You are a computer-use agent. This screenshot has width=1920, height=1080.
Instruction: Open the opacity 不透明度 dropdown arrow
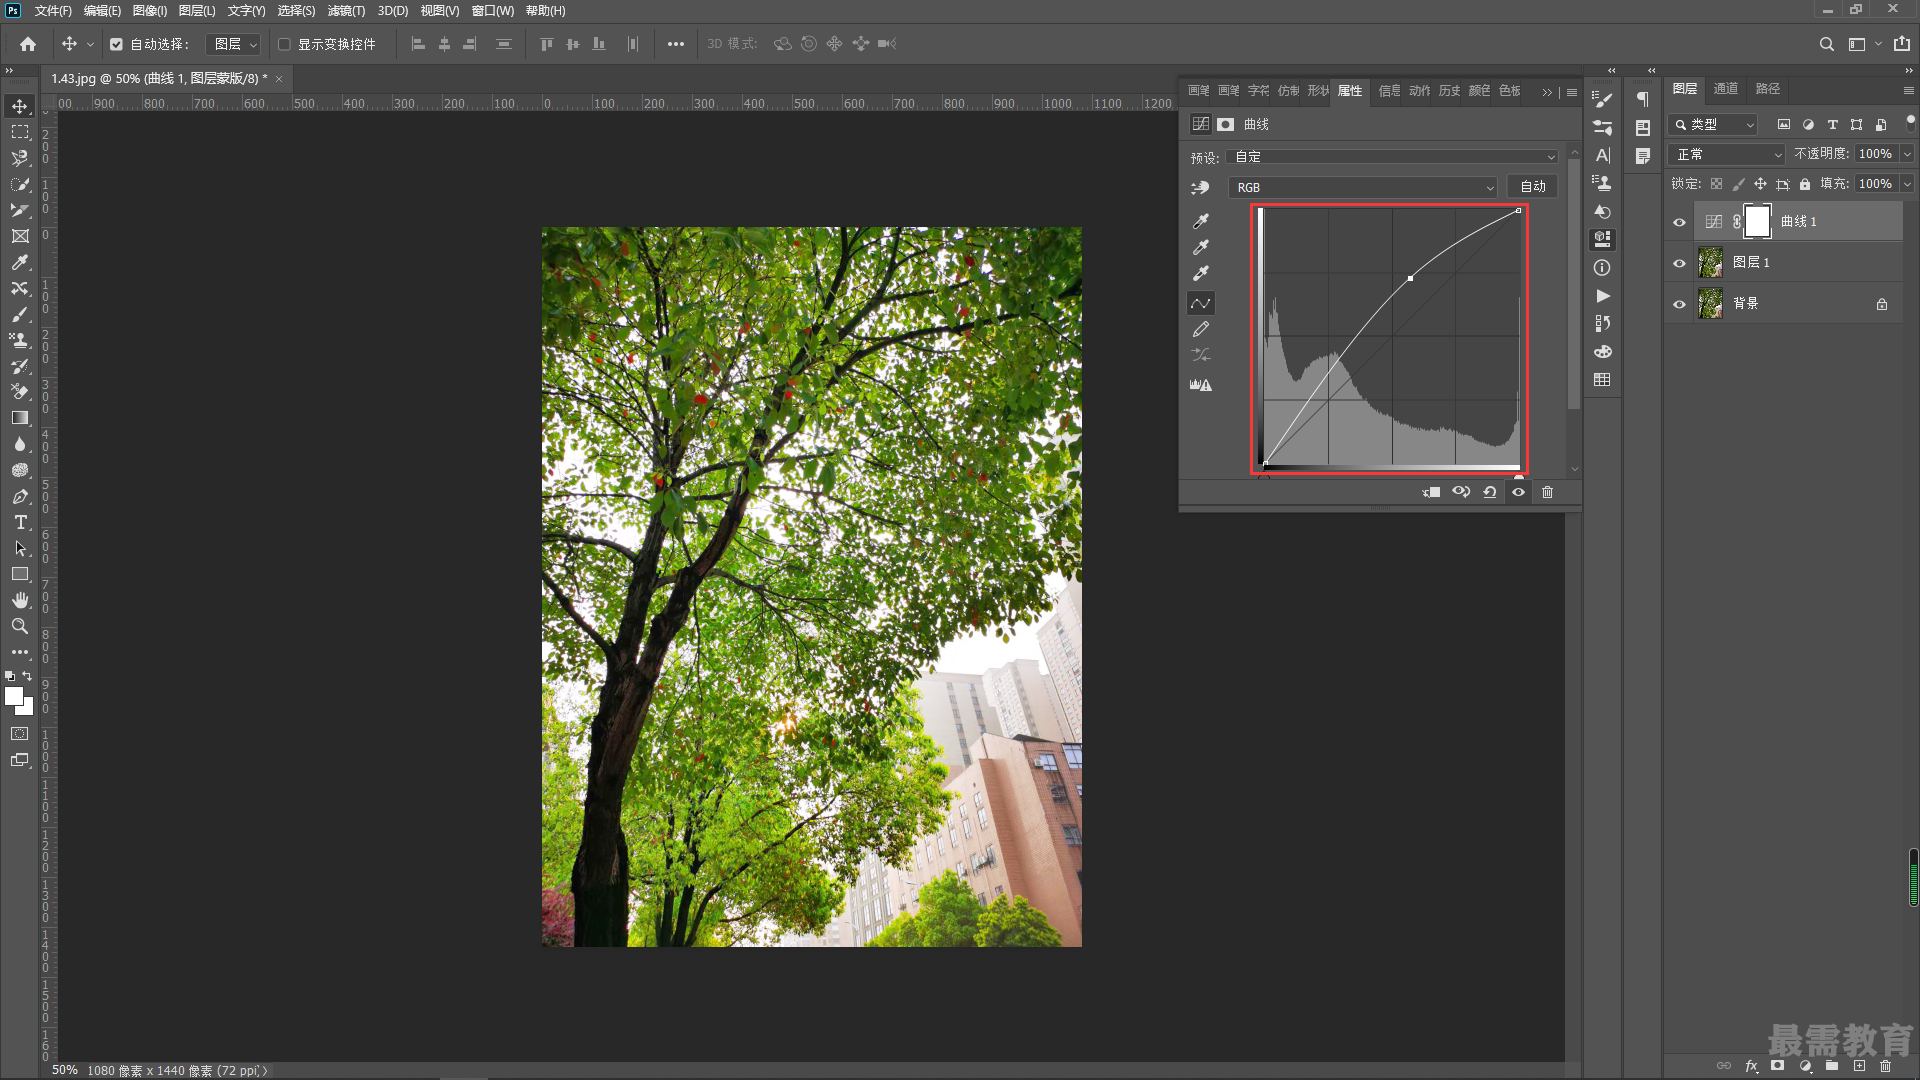coord(1908,154)
